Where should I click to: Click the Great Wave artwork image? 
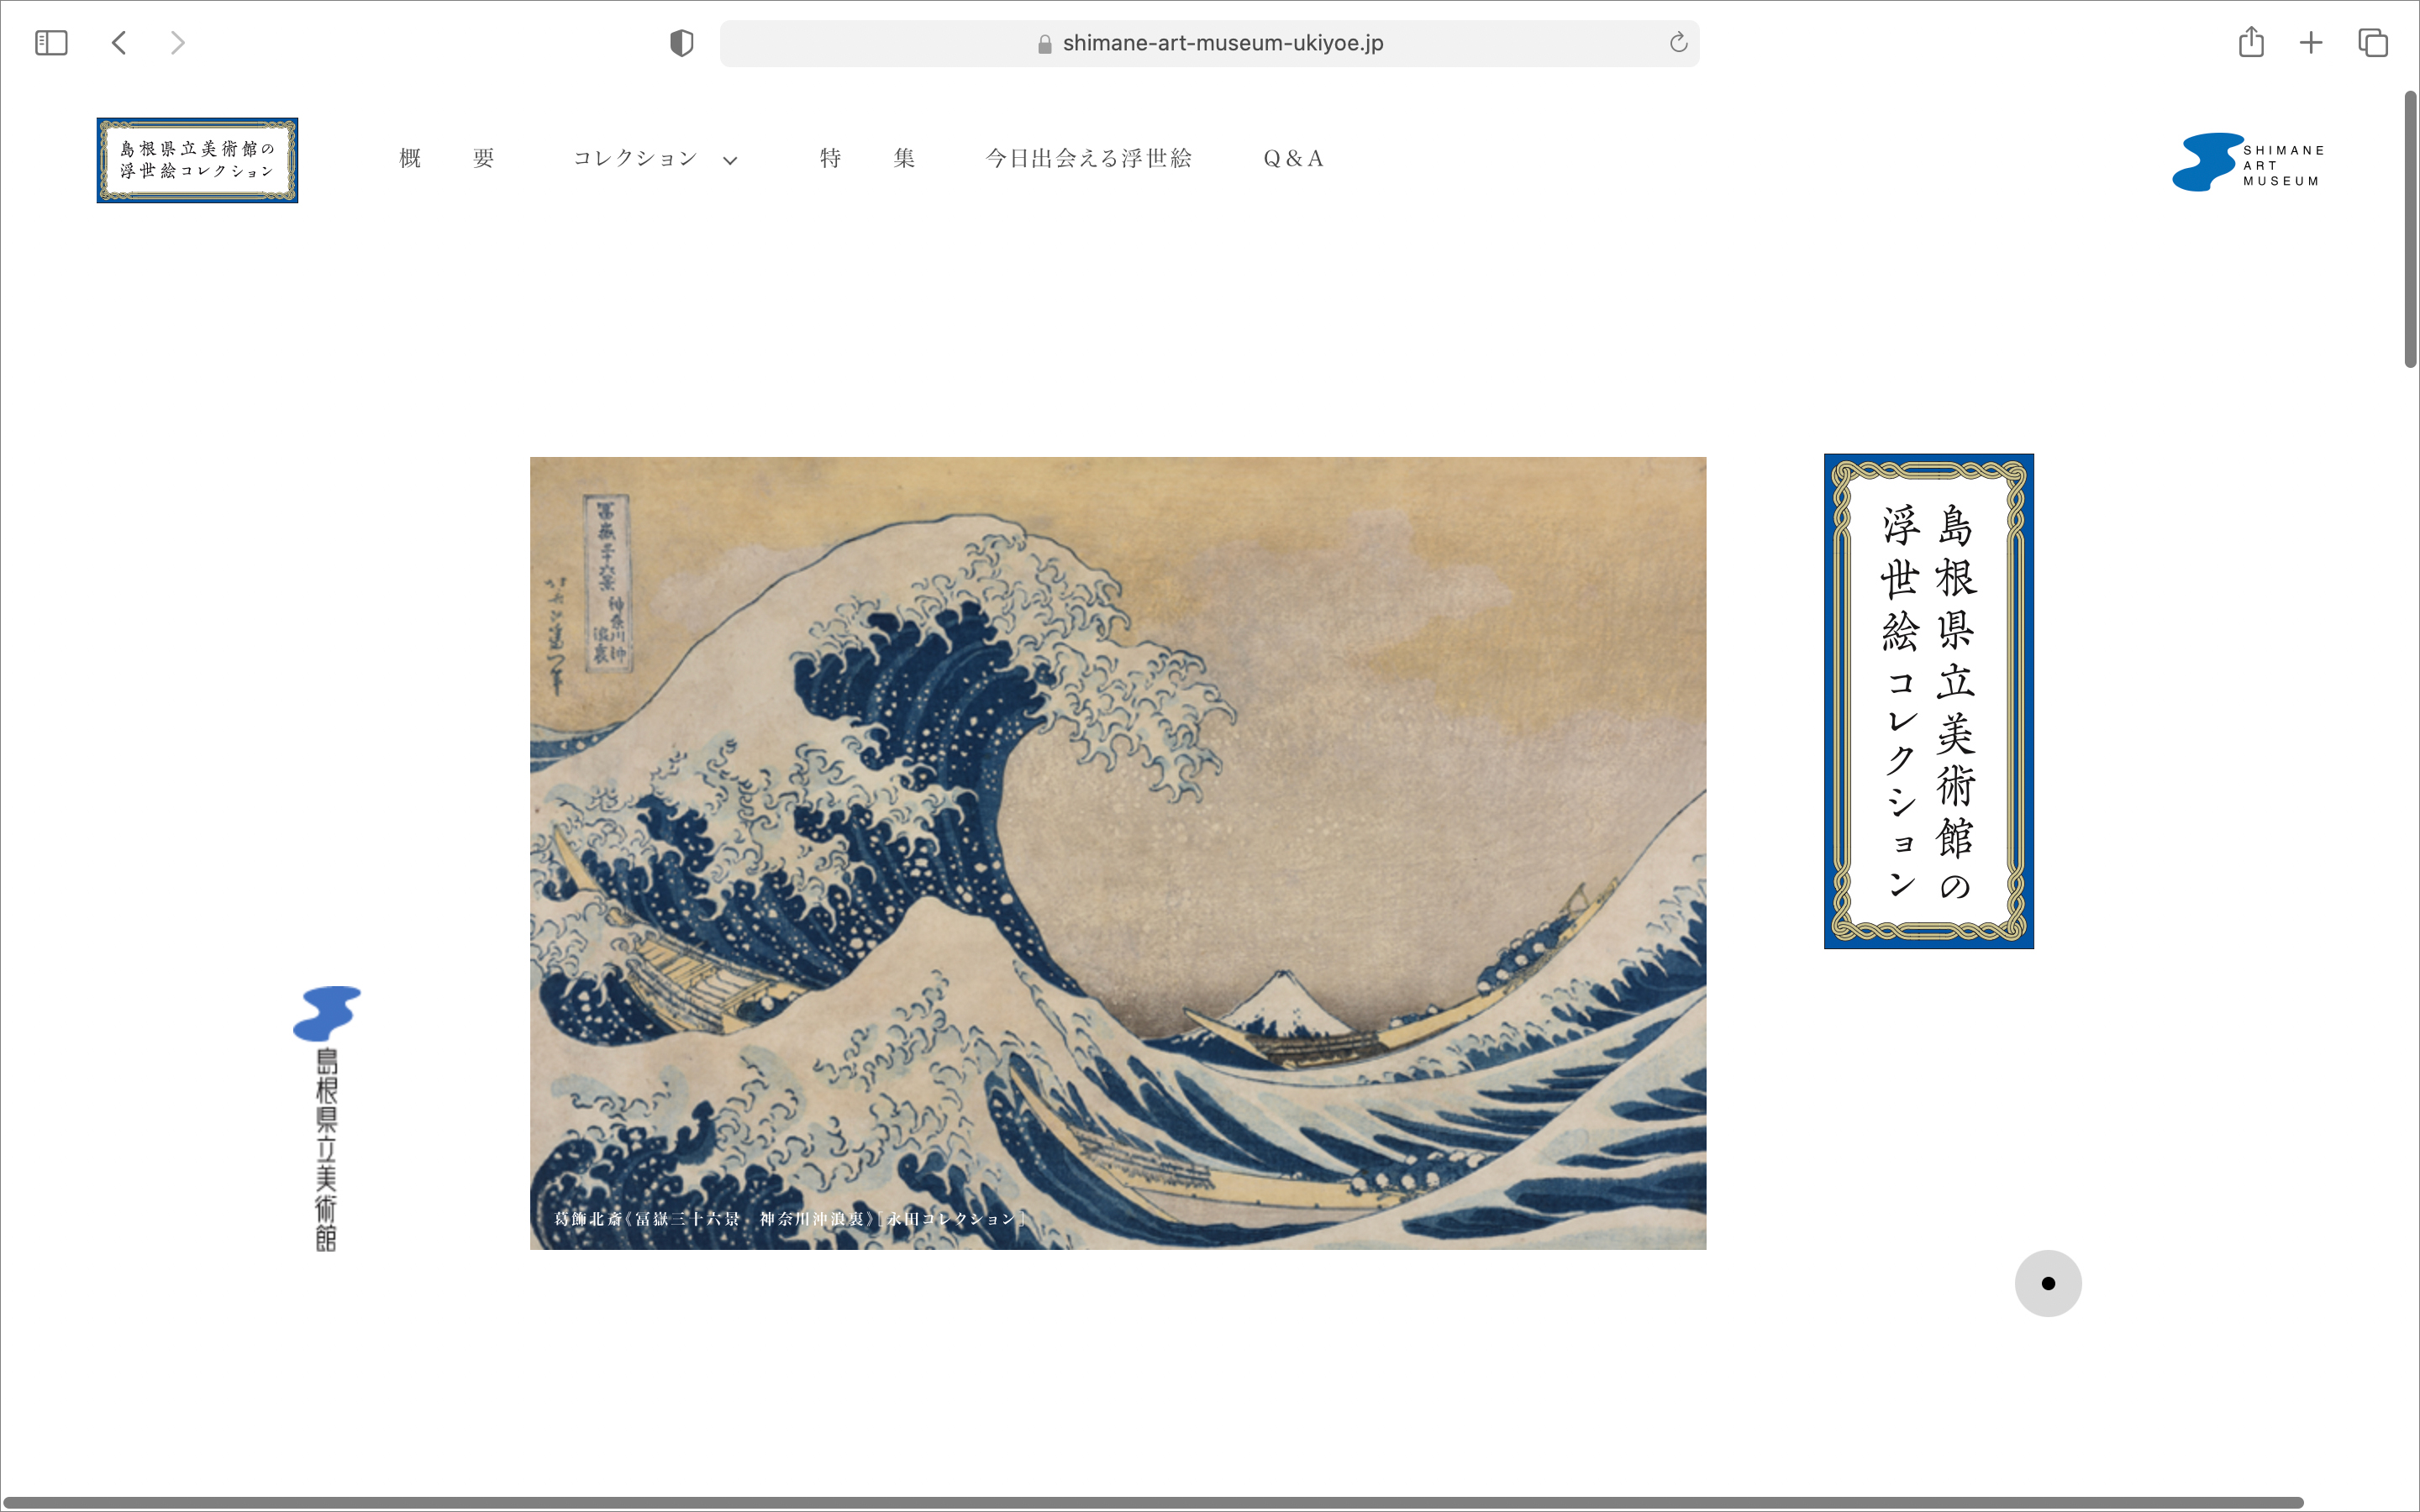(1118, 853)
